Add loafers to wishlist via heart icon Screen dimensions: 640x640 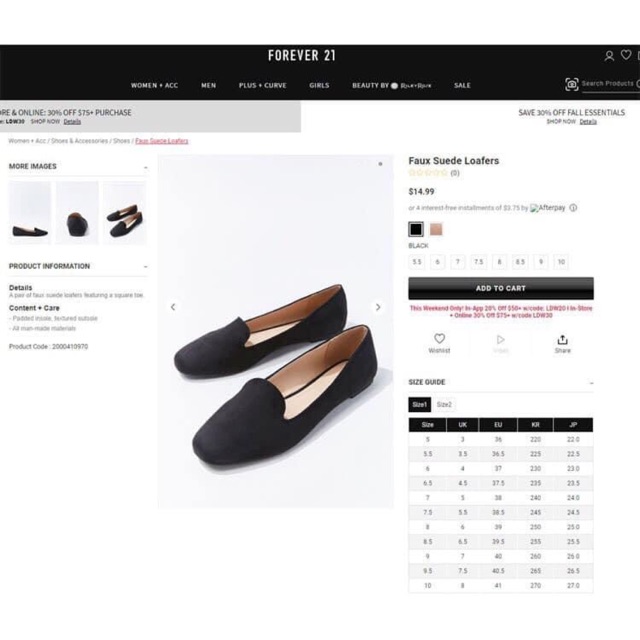(x=439, y=339)
